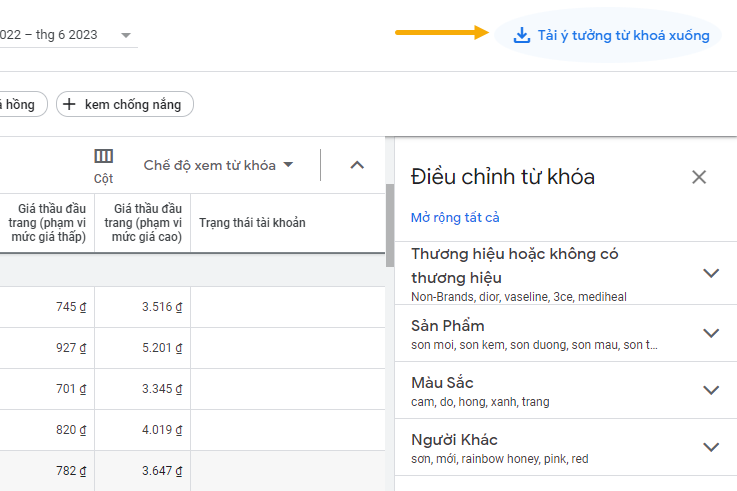737x491 pixels.
Task: Expand the 'Thương hiệu hoặc không có thương hiệu' section
Action: [711, 273]
